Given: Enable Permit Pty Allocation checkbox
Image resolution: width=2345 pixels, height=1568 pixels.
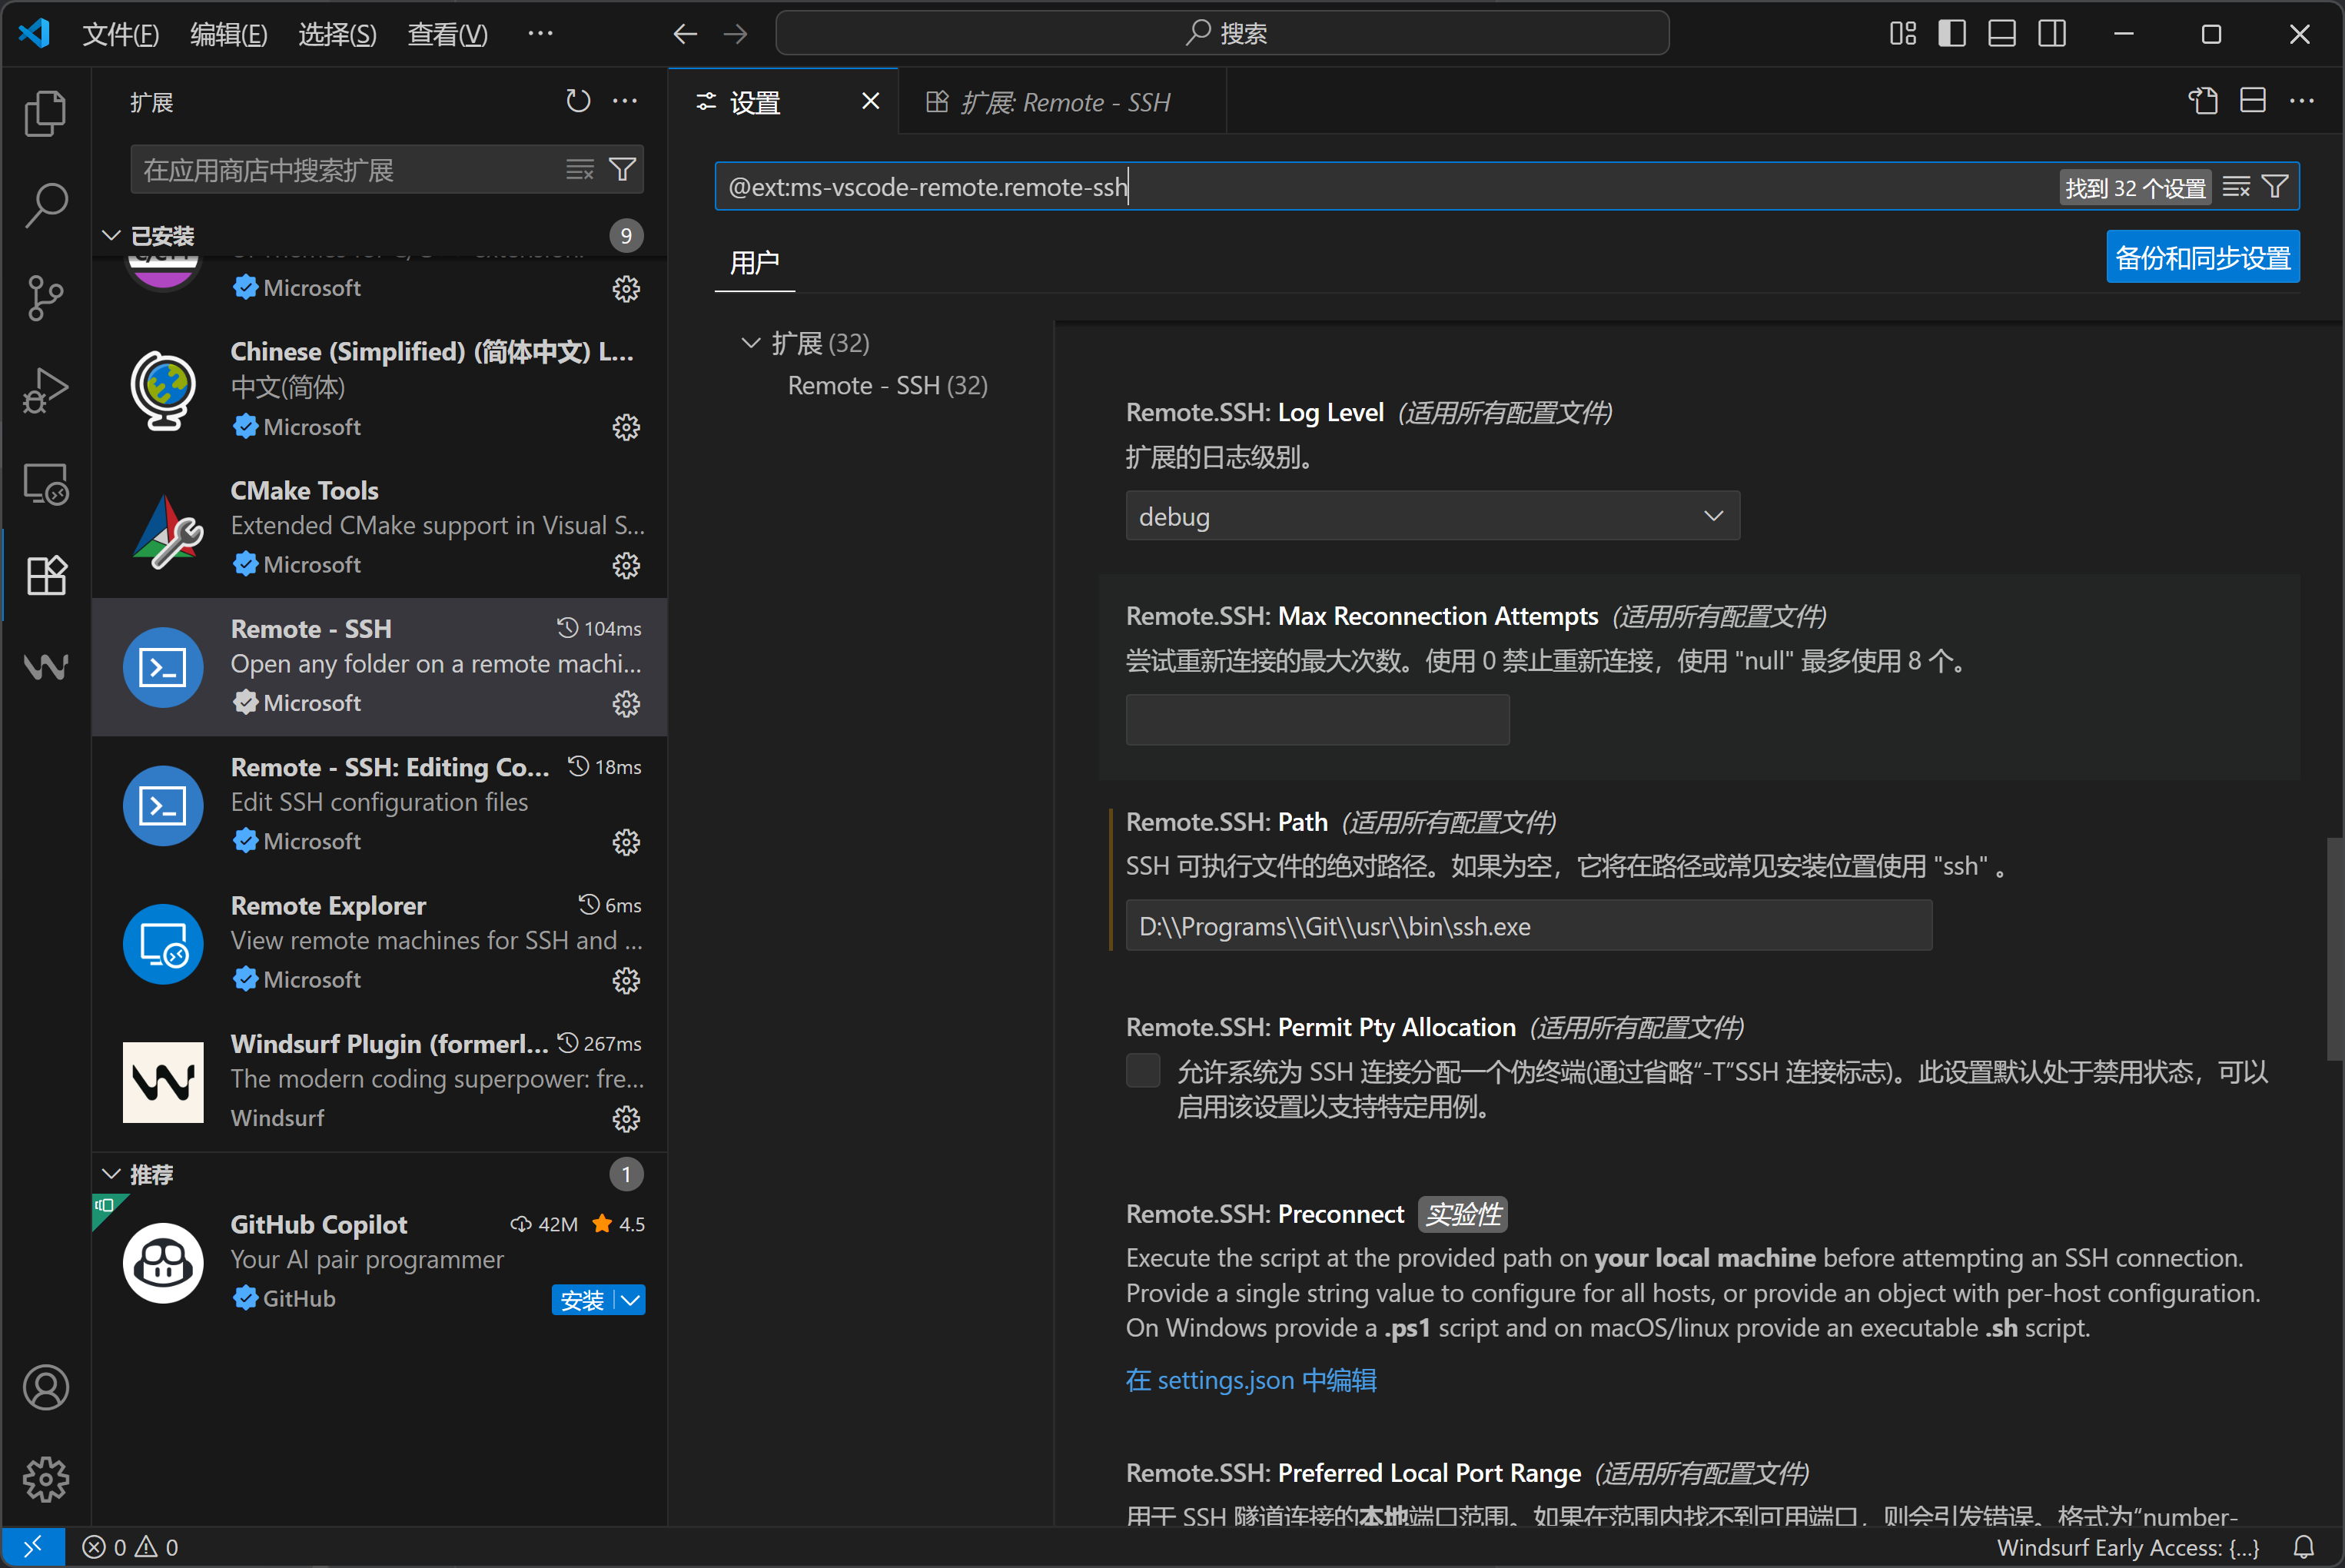Looking at the screenshot, I should pyautogui.click(x=1143, y=1070).
